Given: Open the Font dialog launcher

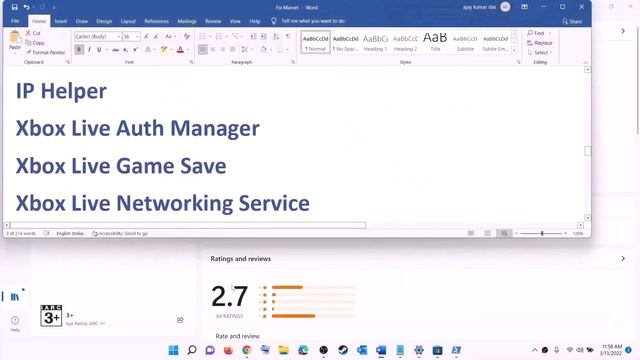Looking at the screenshot, I should (191, 62).
